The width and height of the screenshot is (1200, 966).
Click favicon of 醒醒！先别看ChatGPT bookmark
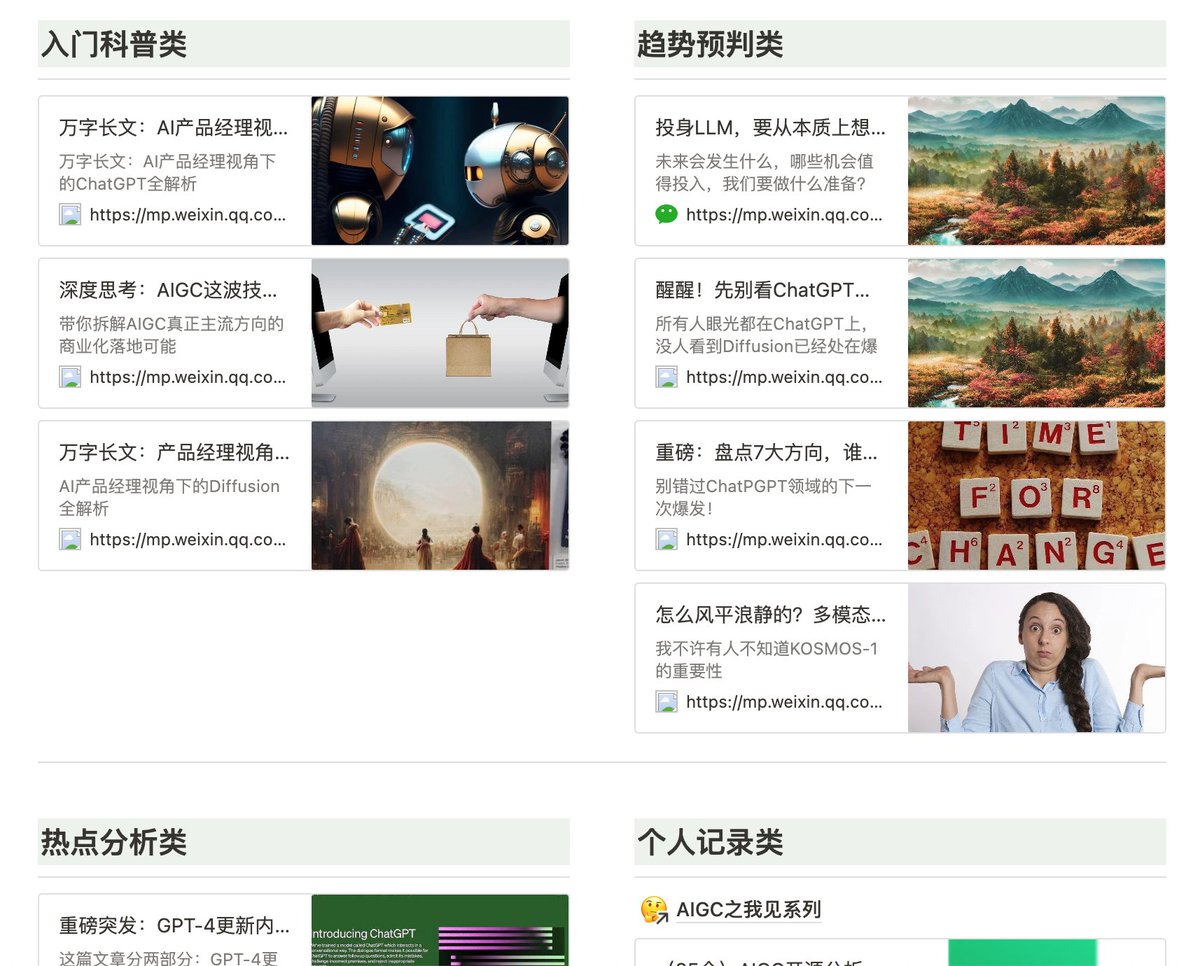coord(666,377)
